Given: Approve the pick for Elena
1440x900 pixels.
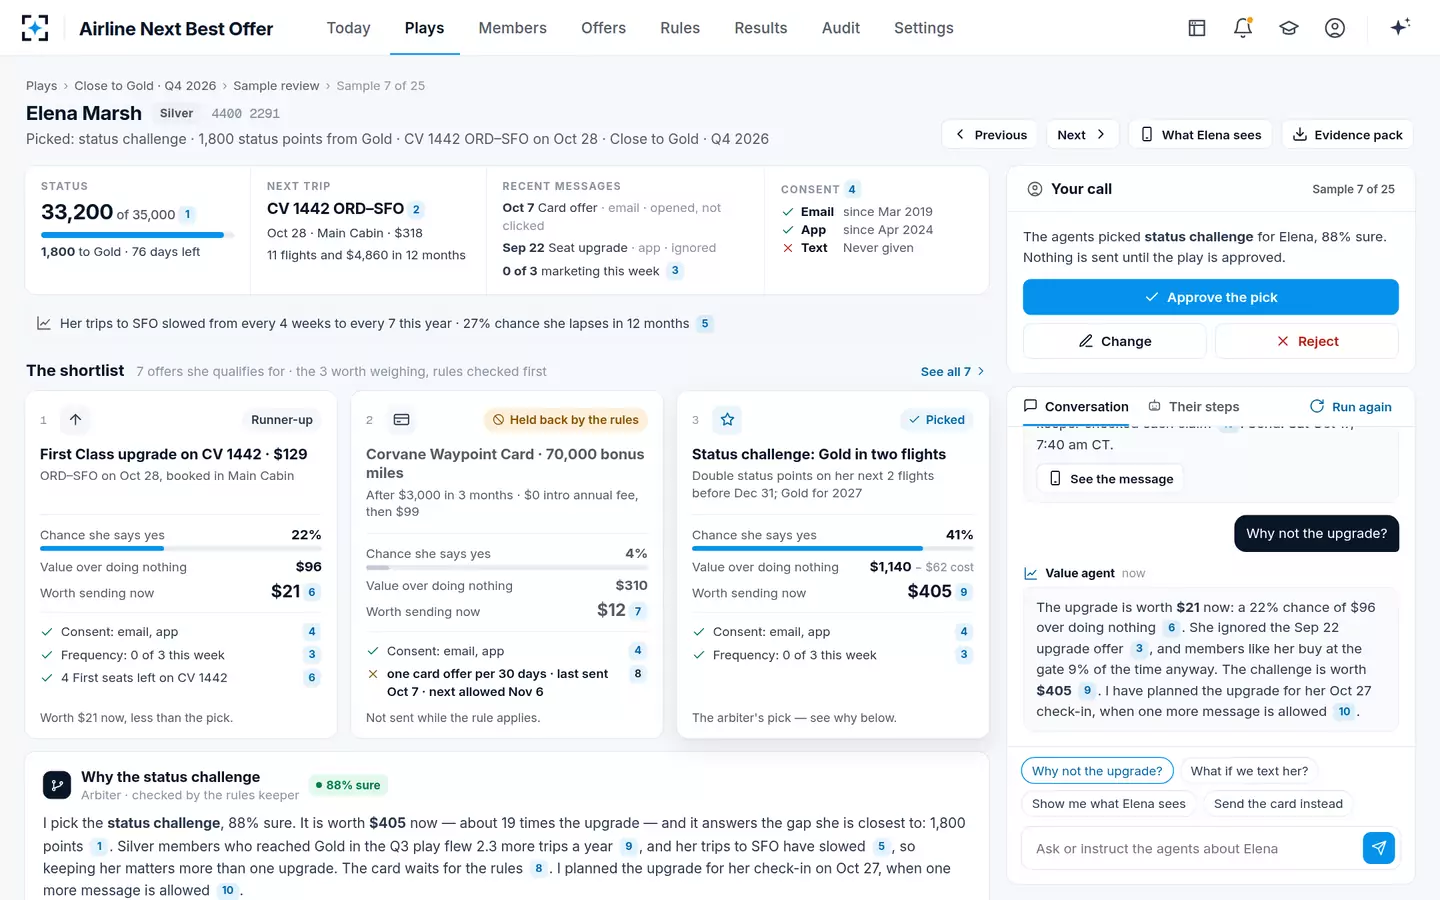Looking at the screenshot, I should pos(1210,297).
